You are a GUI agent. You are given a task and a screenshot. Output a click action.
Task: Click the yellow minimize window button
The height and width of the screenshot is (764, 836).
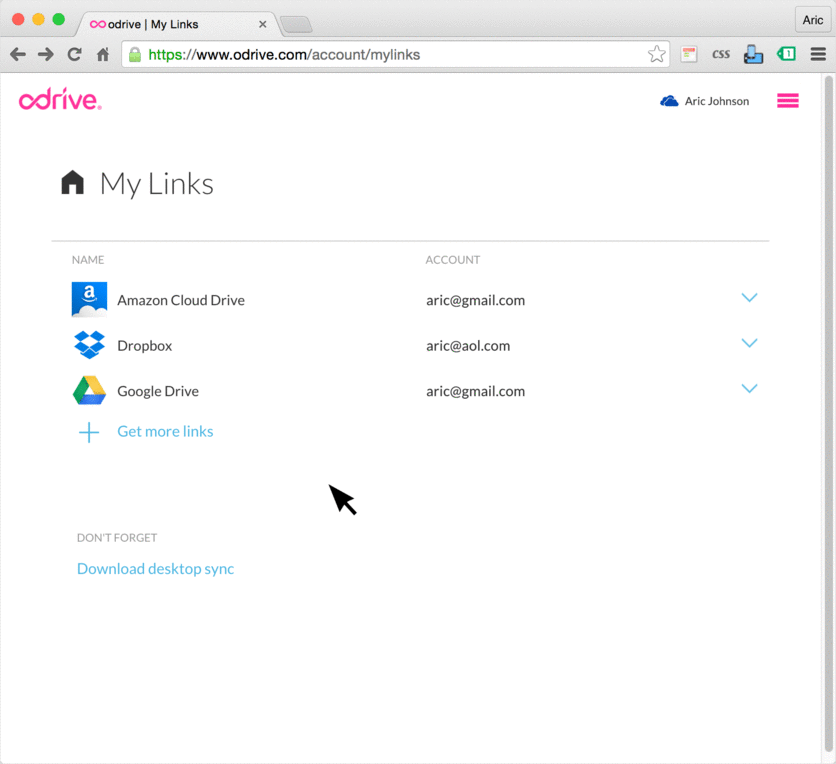tap(38, 20)
